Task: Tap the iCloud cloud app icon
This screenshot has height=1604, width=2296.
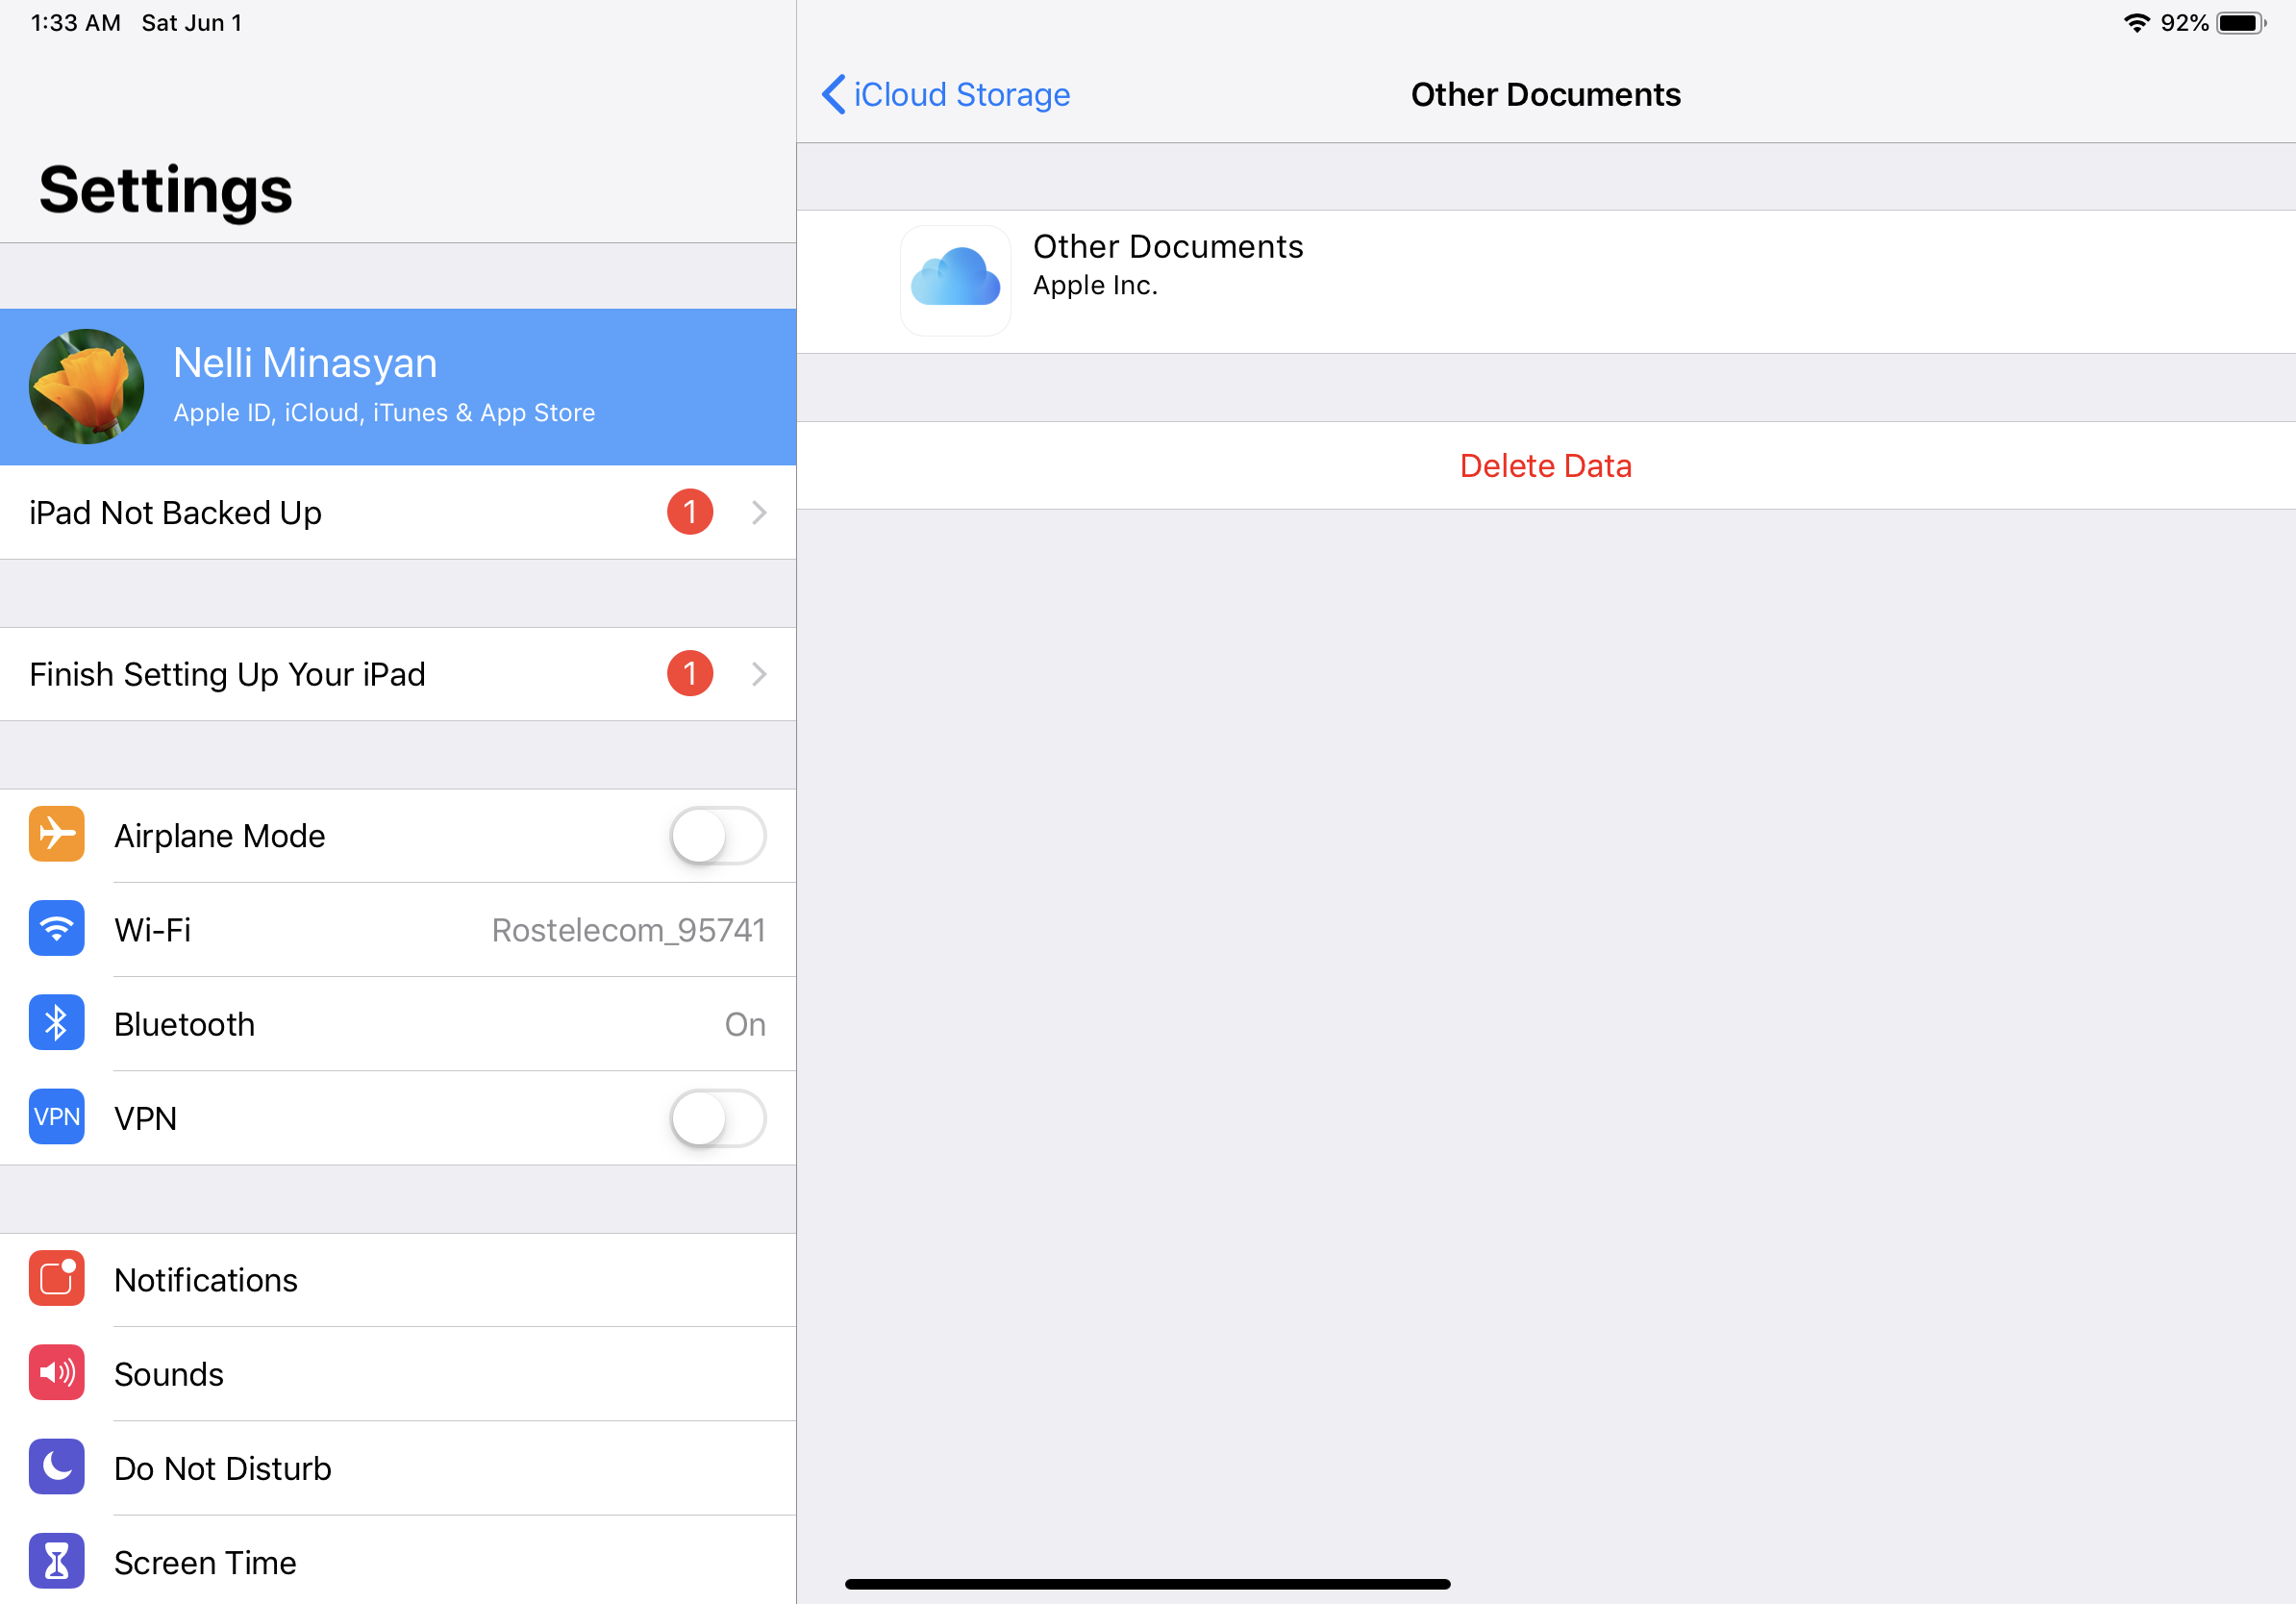Action: (955, 280)
